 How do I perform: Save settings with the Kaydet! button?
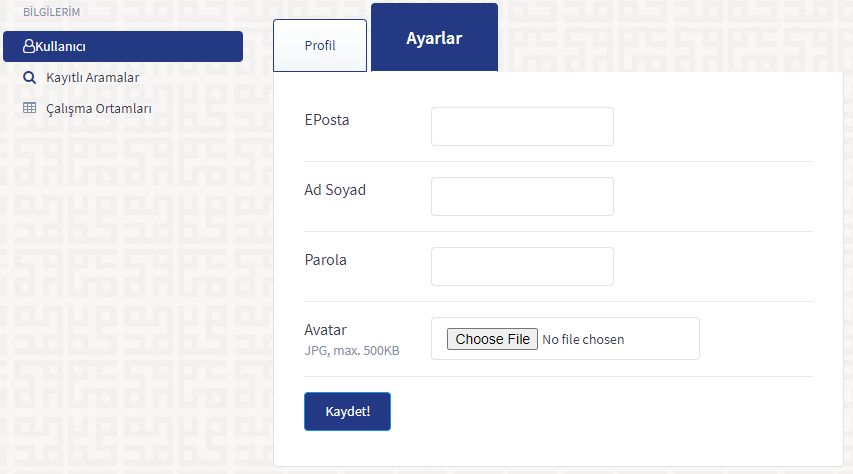point(347,412)
